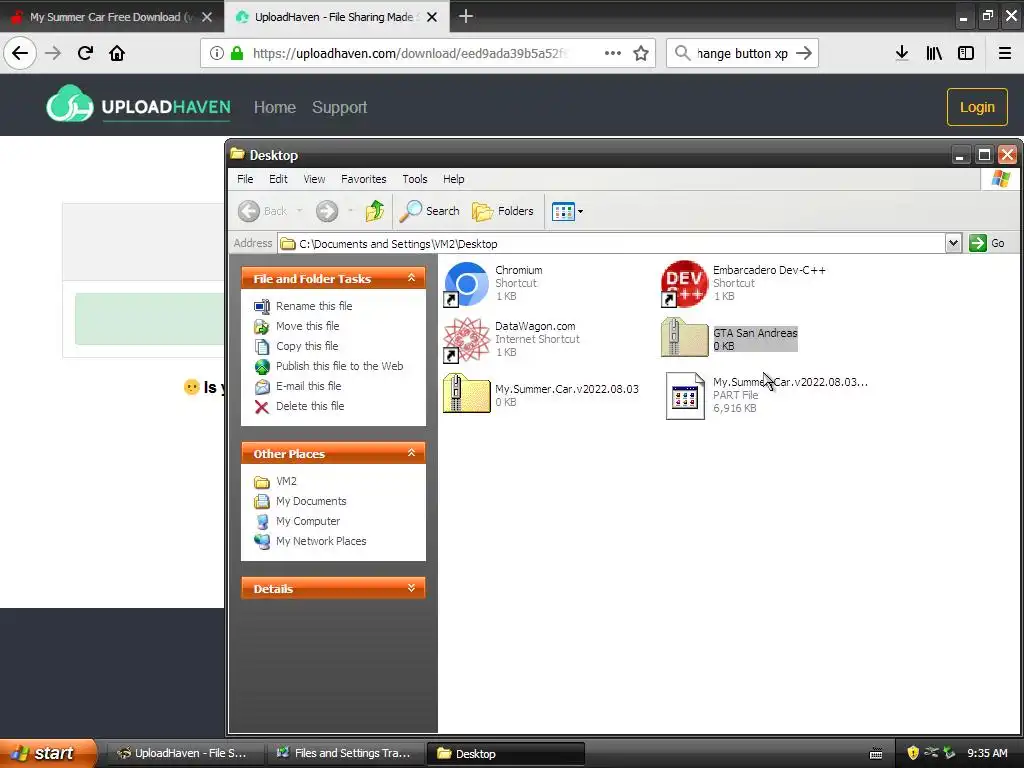Image resolution: width=1024 pixels, height=768 pixels.
Task: Click the UploadHaven Login button
Action: pyautogui.click(x=977, y=107)
